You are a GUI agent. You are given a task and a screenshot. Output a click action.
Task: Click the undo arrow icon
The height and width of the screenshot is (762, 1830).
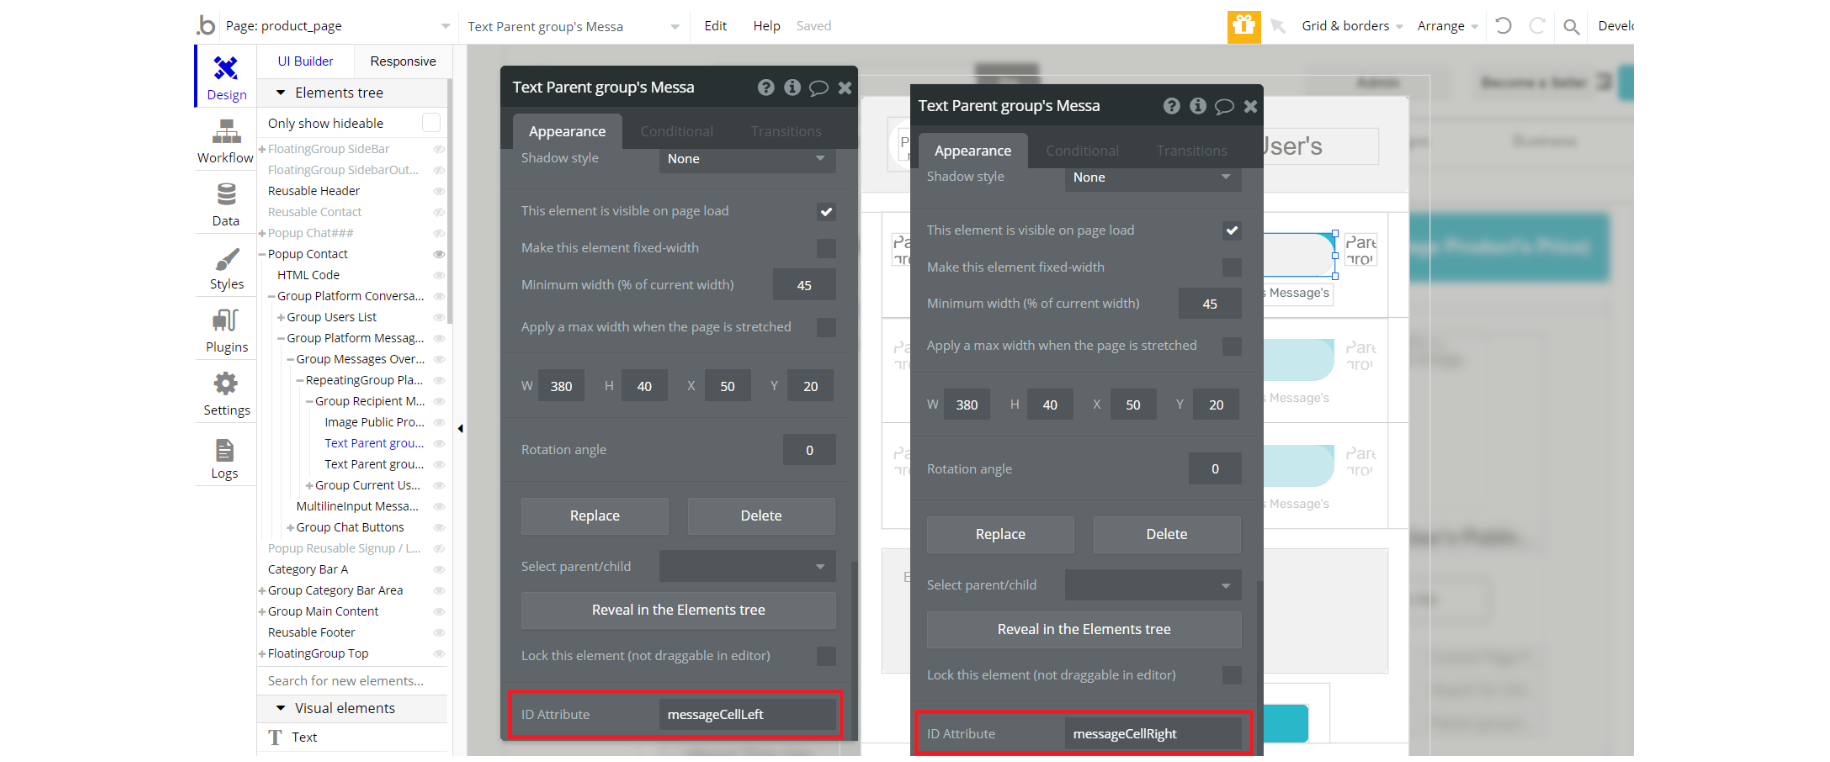[x=1503, y=26]
